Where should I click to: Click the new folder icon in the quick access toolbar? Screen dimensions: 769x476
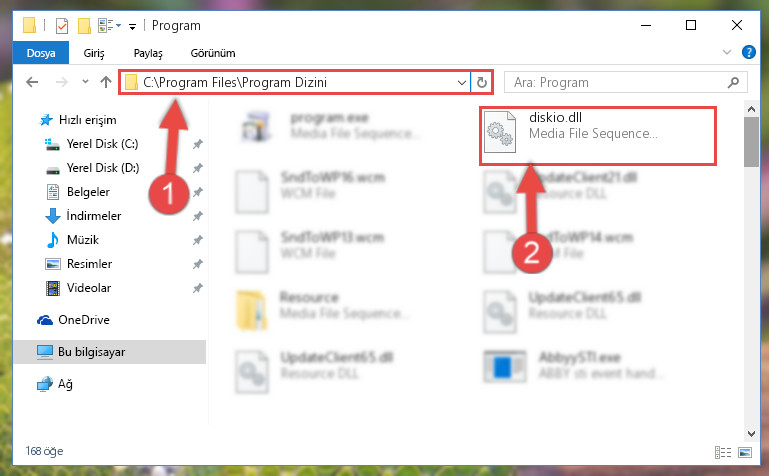point(84,25)
